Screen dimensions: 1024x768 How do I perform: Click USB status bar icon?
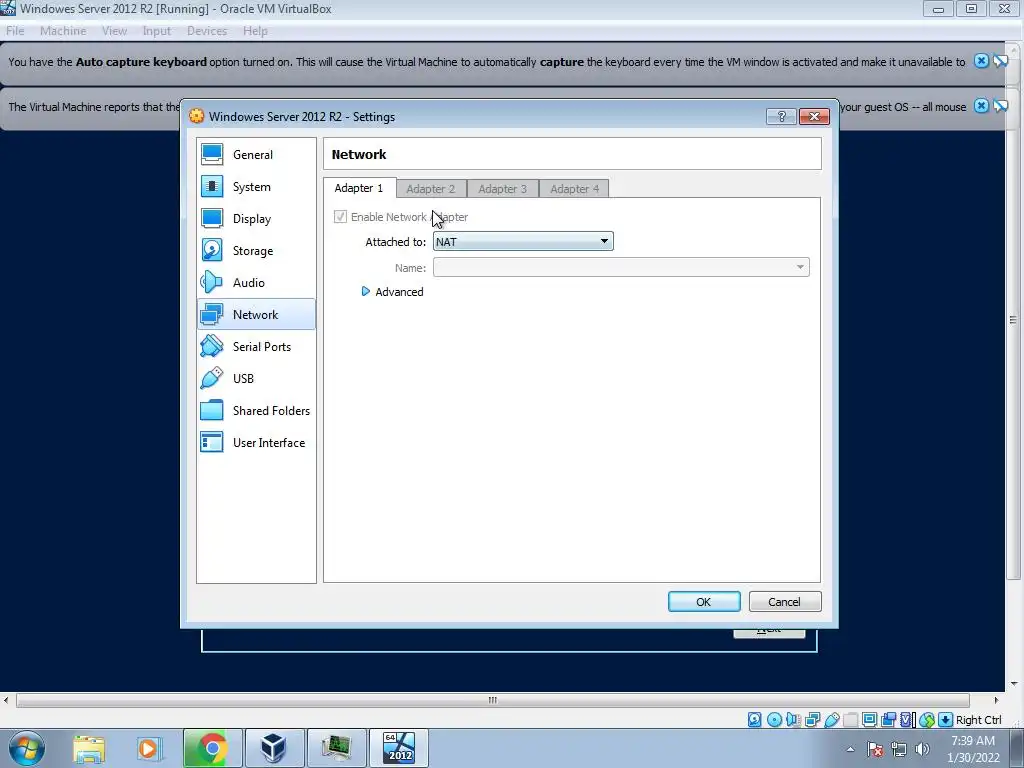tap(831, 720)
